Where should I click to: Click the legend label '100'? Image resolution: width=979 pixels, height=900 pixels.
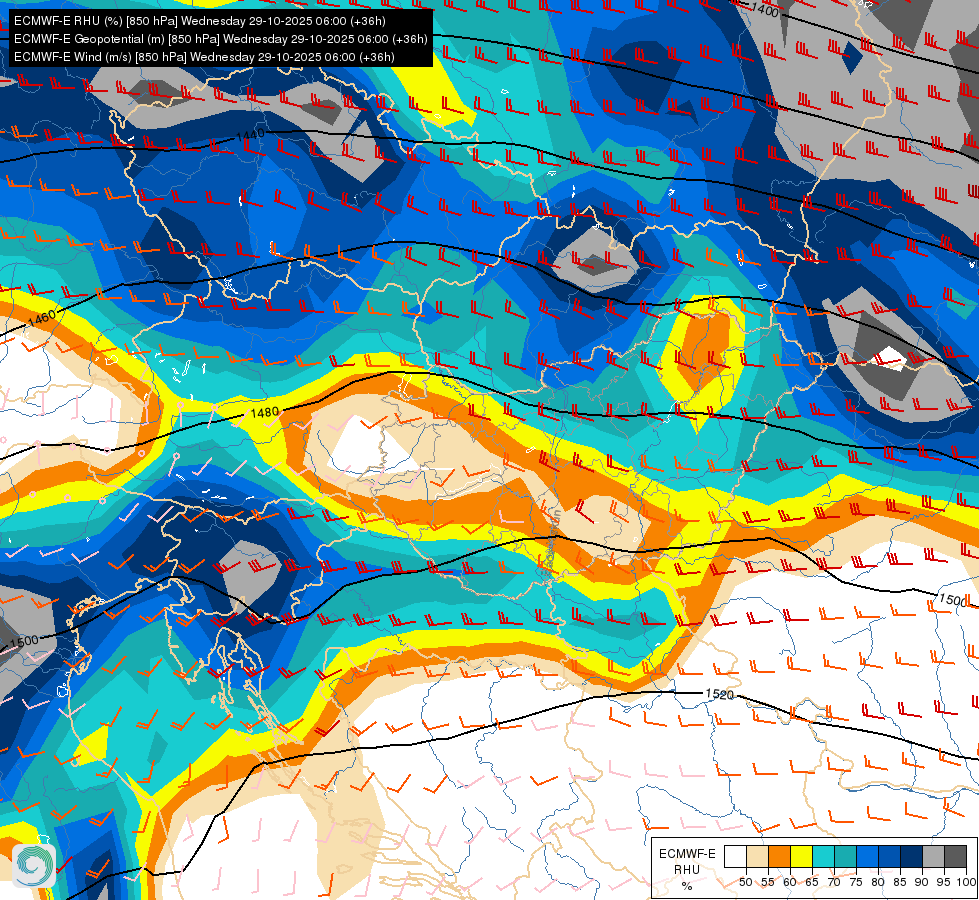[966, 882]
